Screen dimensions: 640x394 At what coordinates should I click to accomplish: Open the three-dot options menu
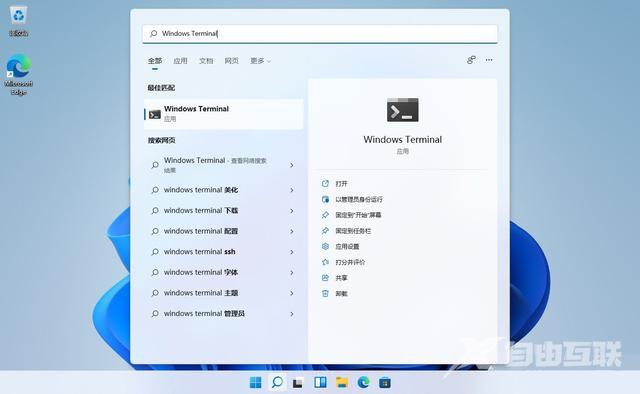[x=489, y=60]
